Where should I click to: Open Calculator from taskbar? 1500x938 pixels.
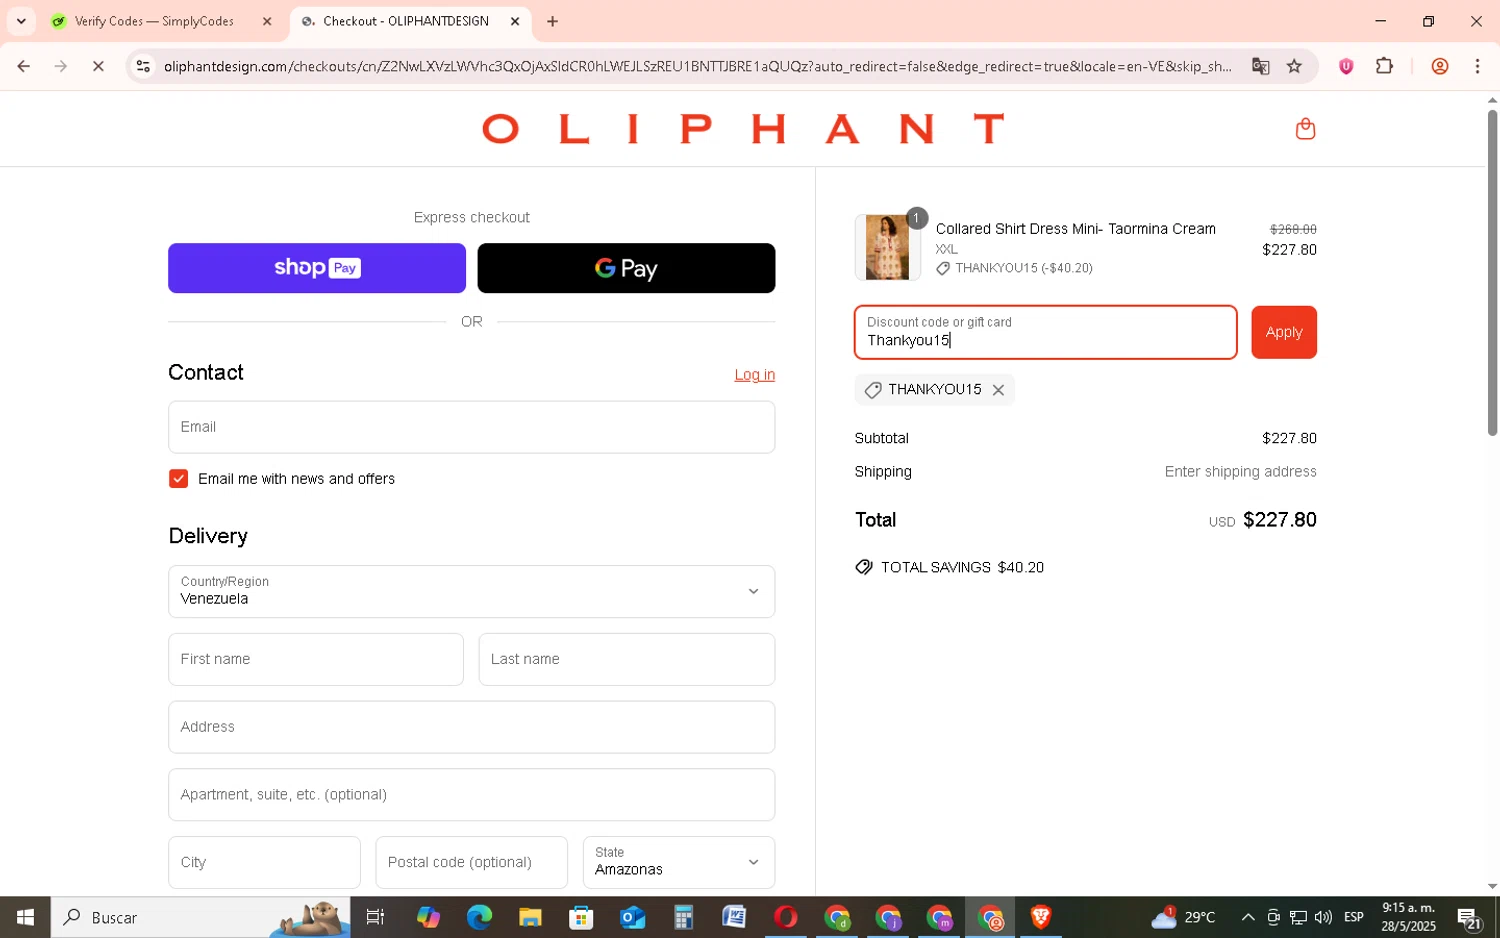683,917
